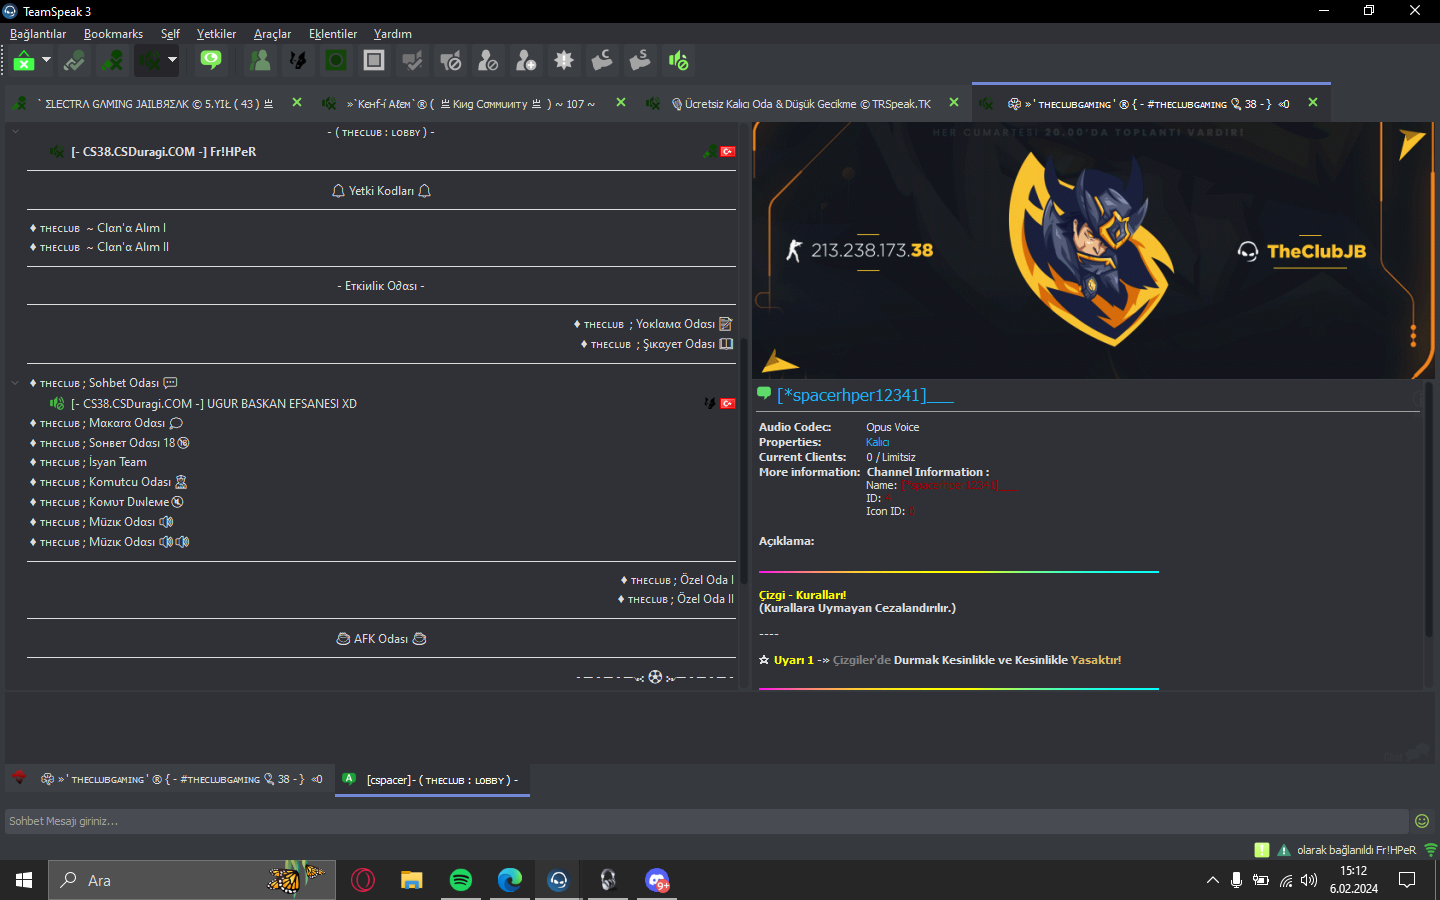The height and width of the screenshot is (900, 1440).
Task: Open the Bağlantılar menu
Action: [38, 34]
